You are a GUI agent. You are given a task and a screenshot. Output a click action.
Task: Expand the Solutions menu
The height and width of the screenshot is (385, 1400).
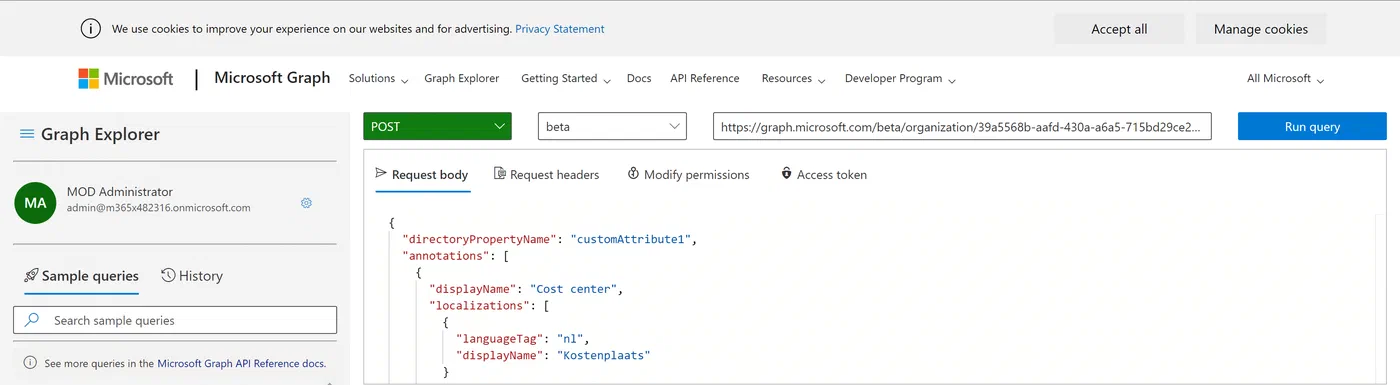pyautogui.click(x=378, y=79)
